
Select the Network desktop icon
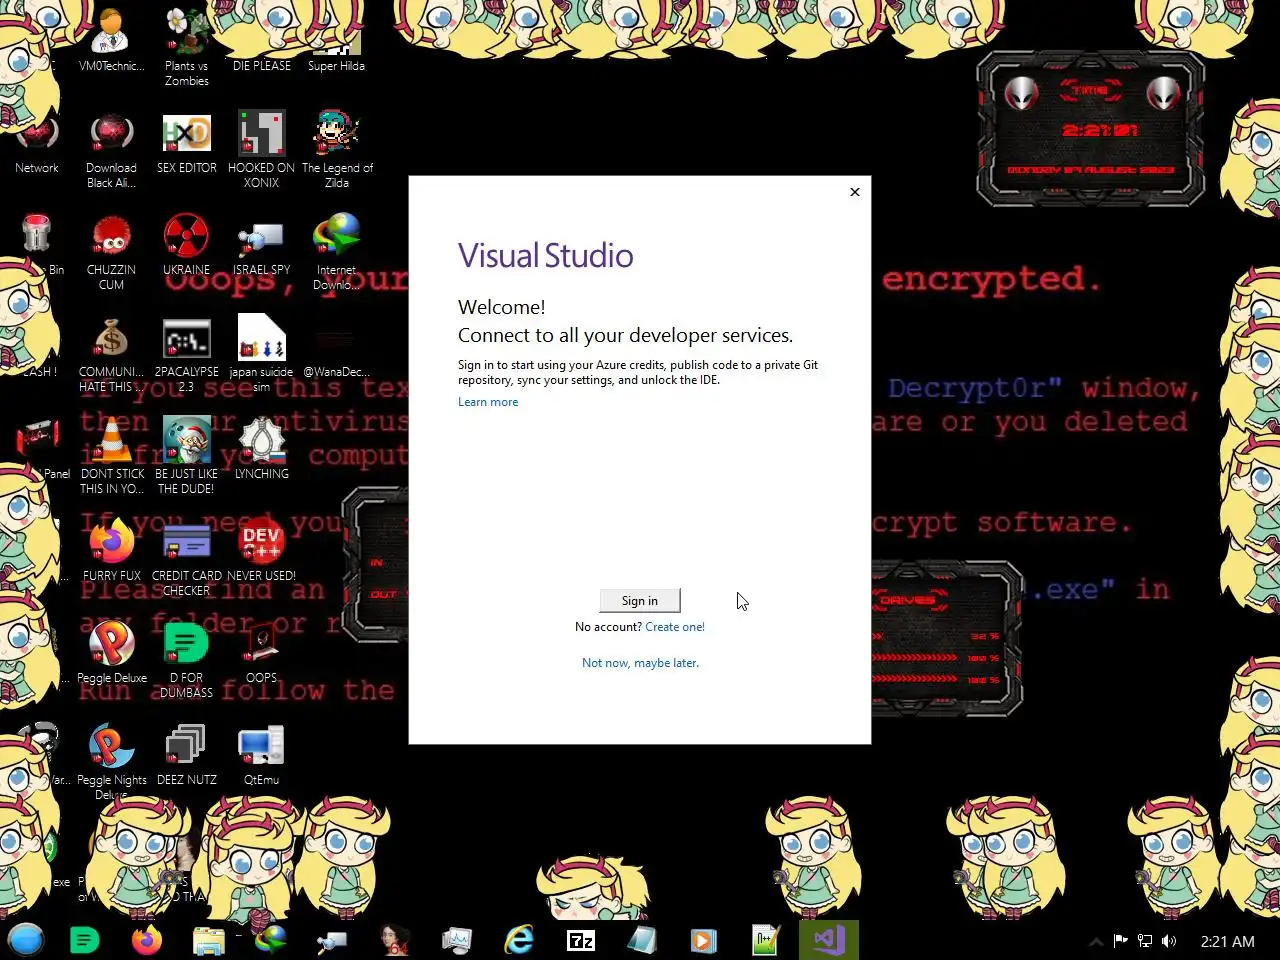pyautogui.click(x=37, y=143)
